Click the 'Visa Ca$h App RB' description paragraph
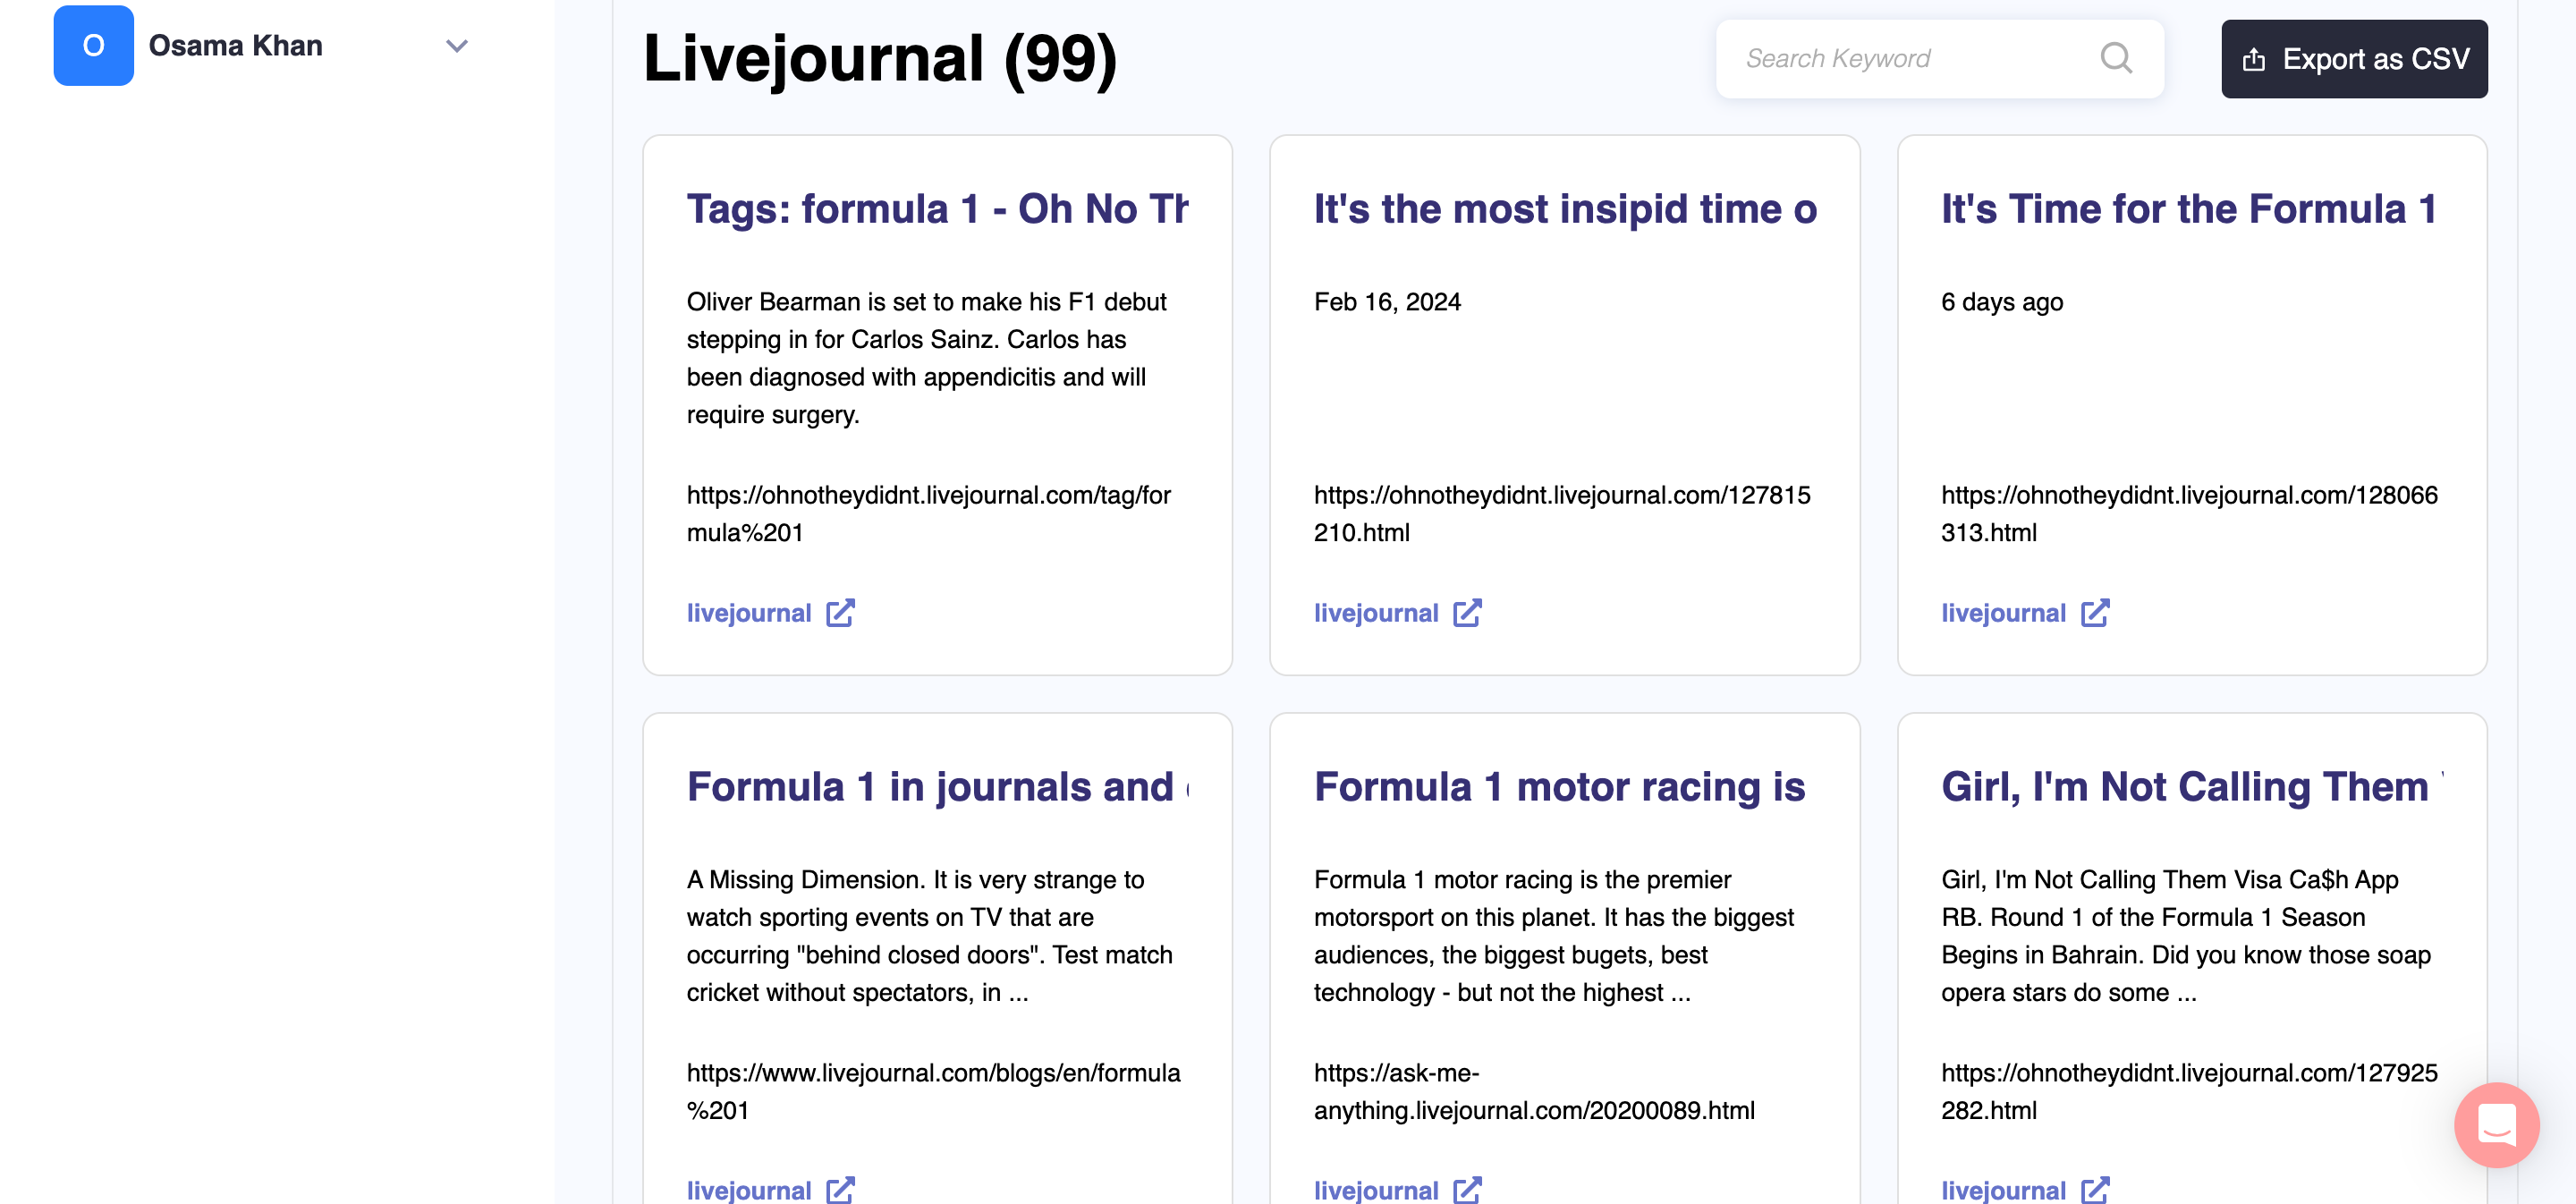The width and height of the screenshot is (2576, 1204). tap(2186, 936)
